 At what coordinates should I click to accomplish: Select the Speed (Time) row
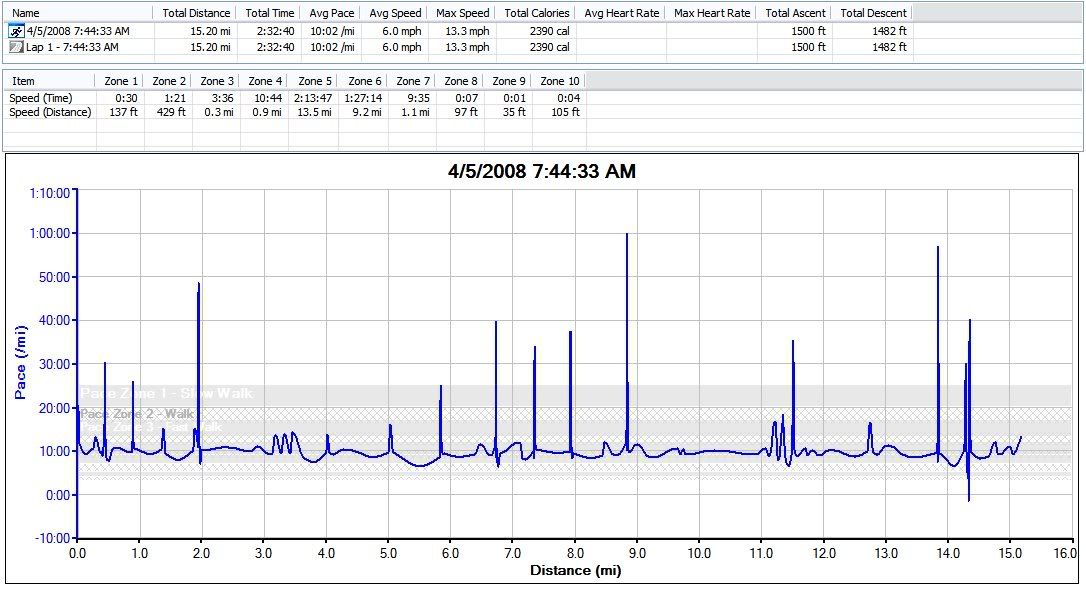[x=40, y=98]
